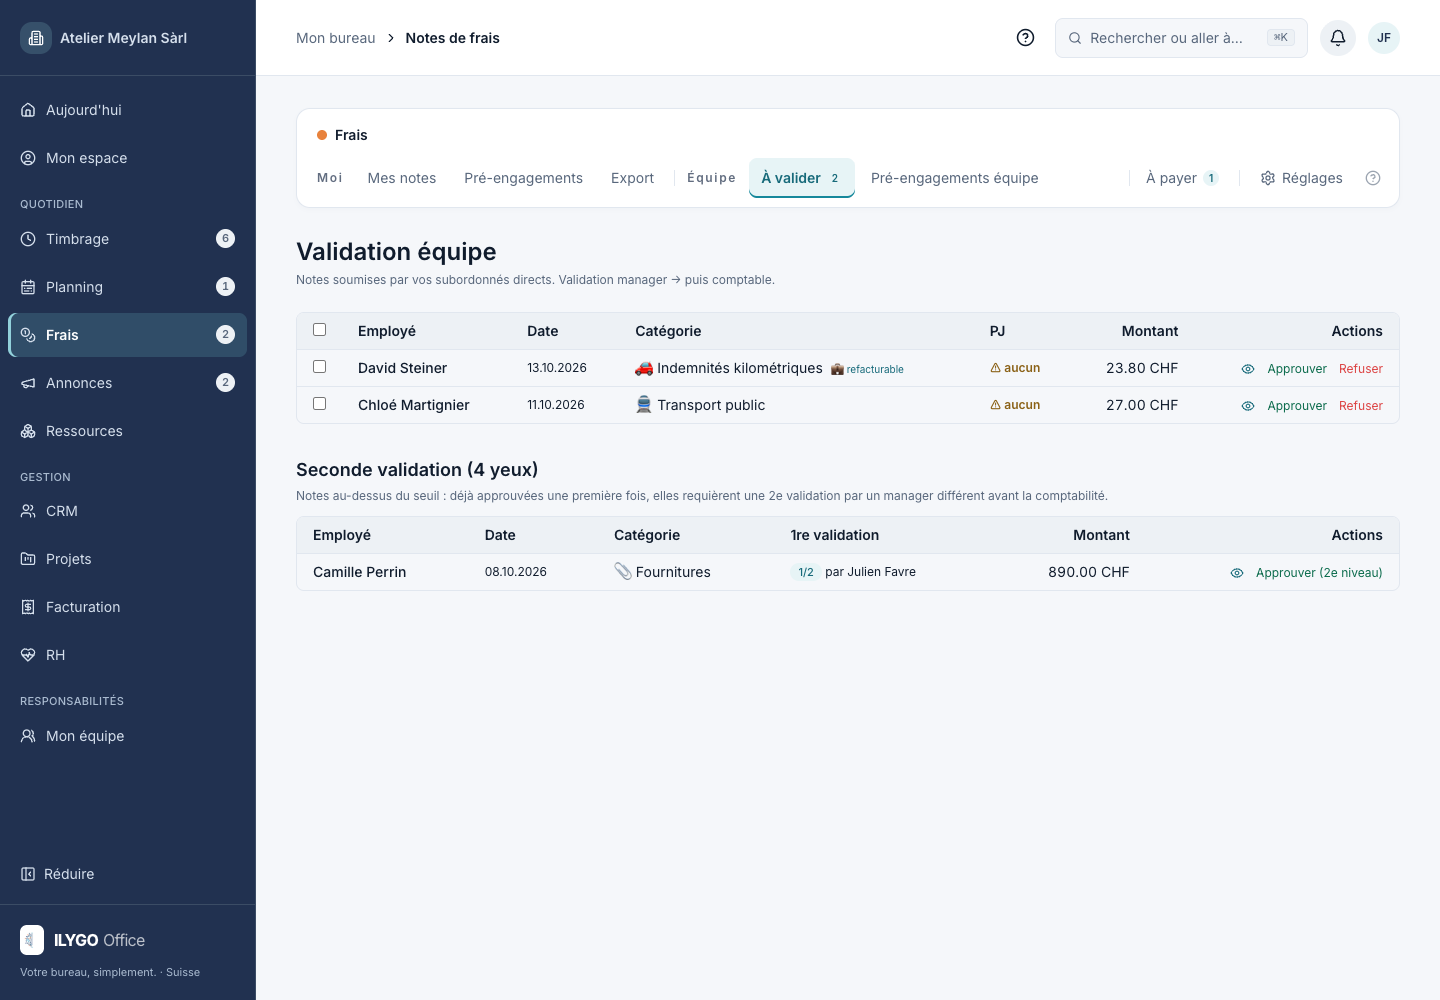Switch to Export tab
This screenshot has width=1440, height=1000.
click(x=632, y=178)
